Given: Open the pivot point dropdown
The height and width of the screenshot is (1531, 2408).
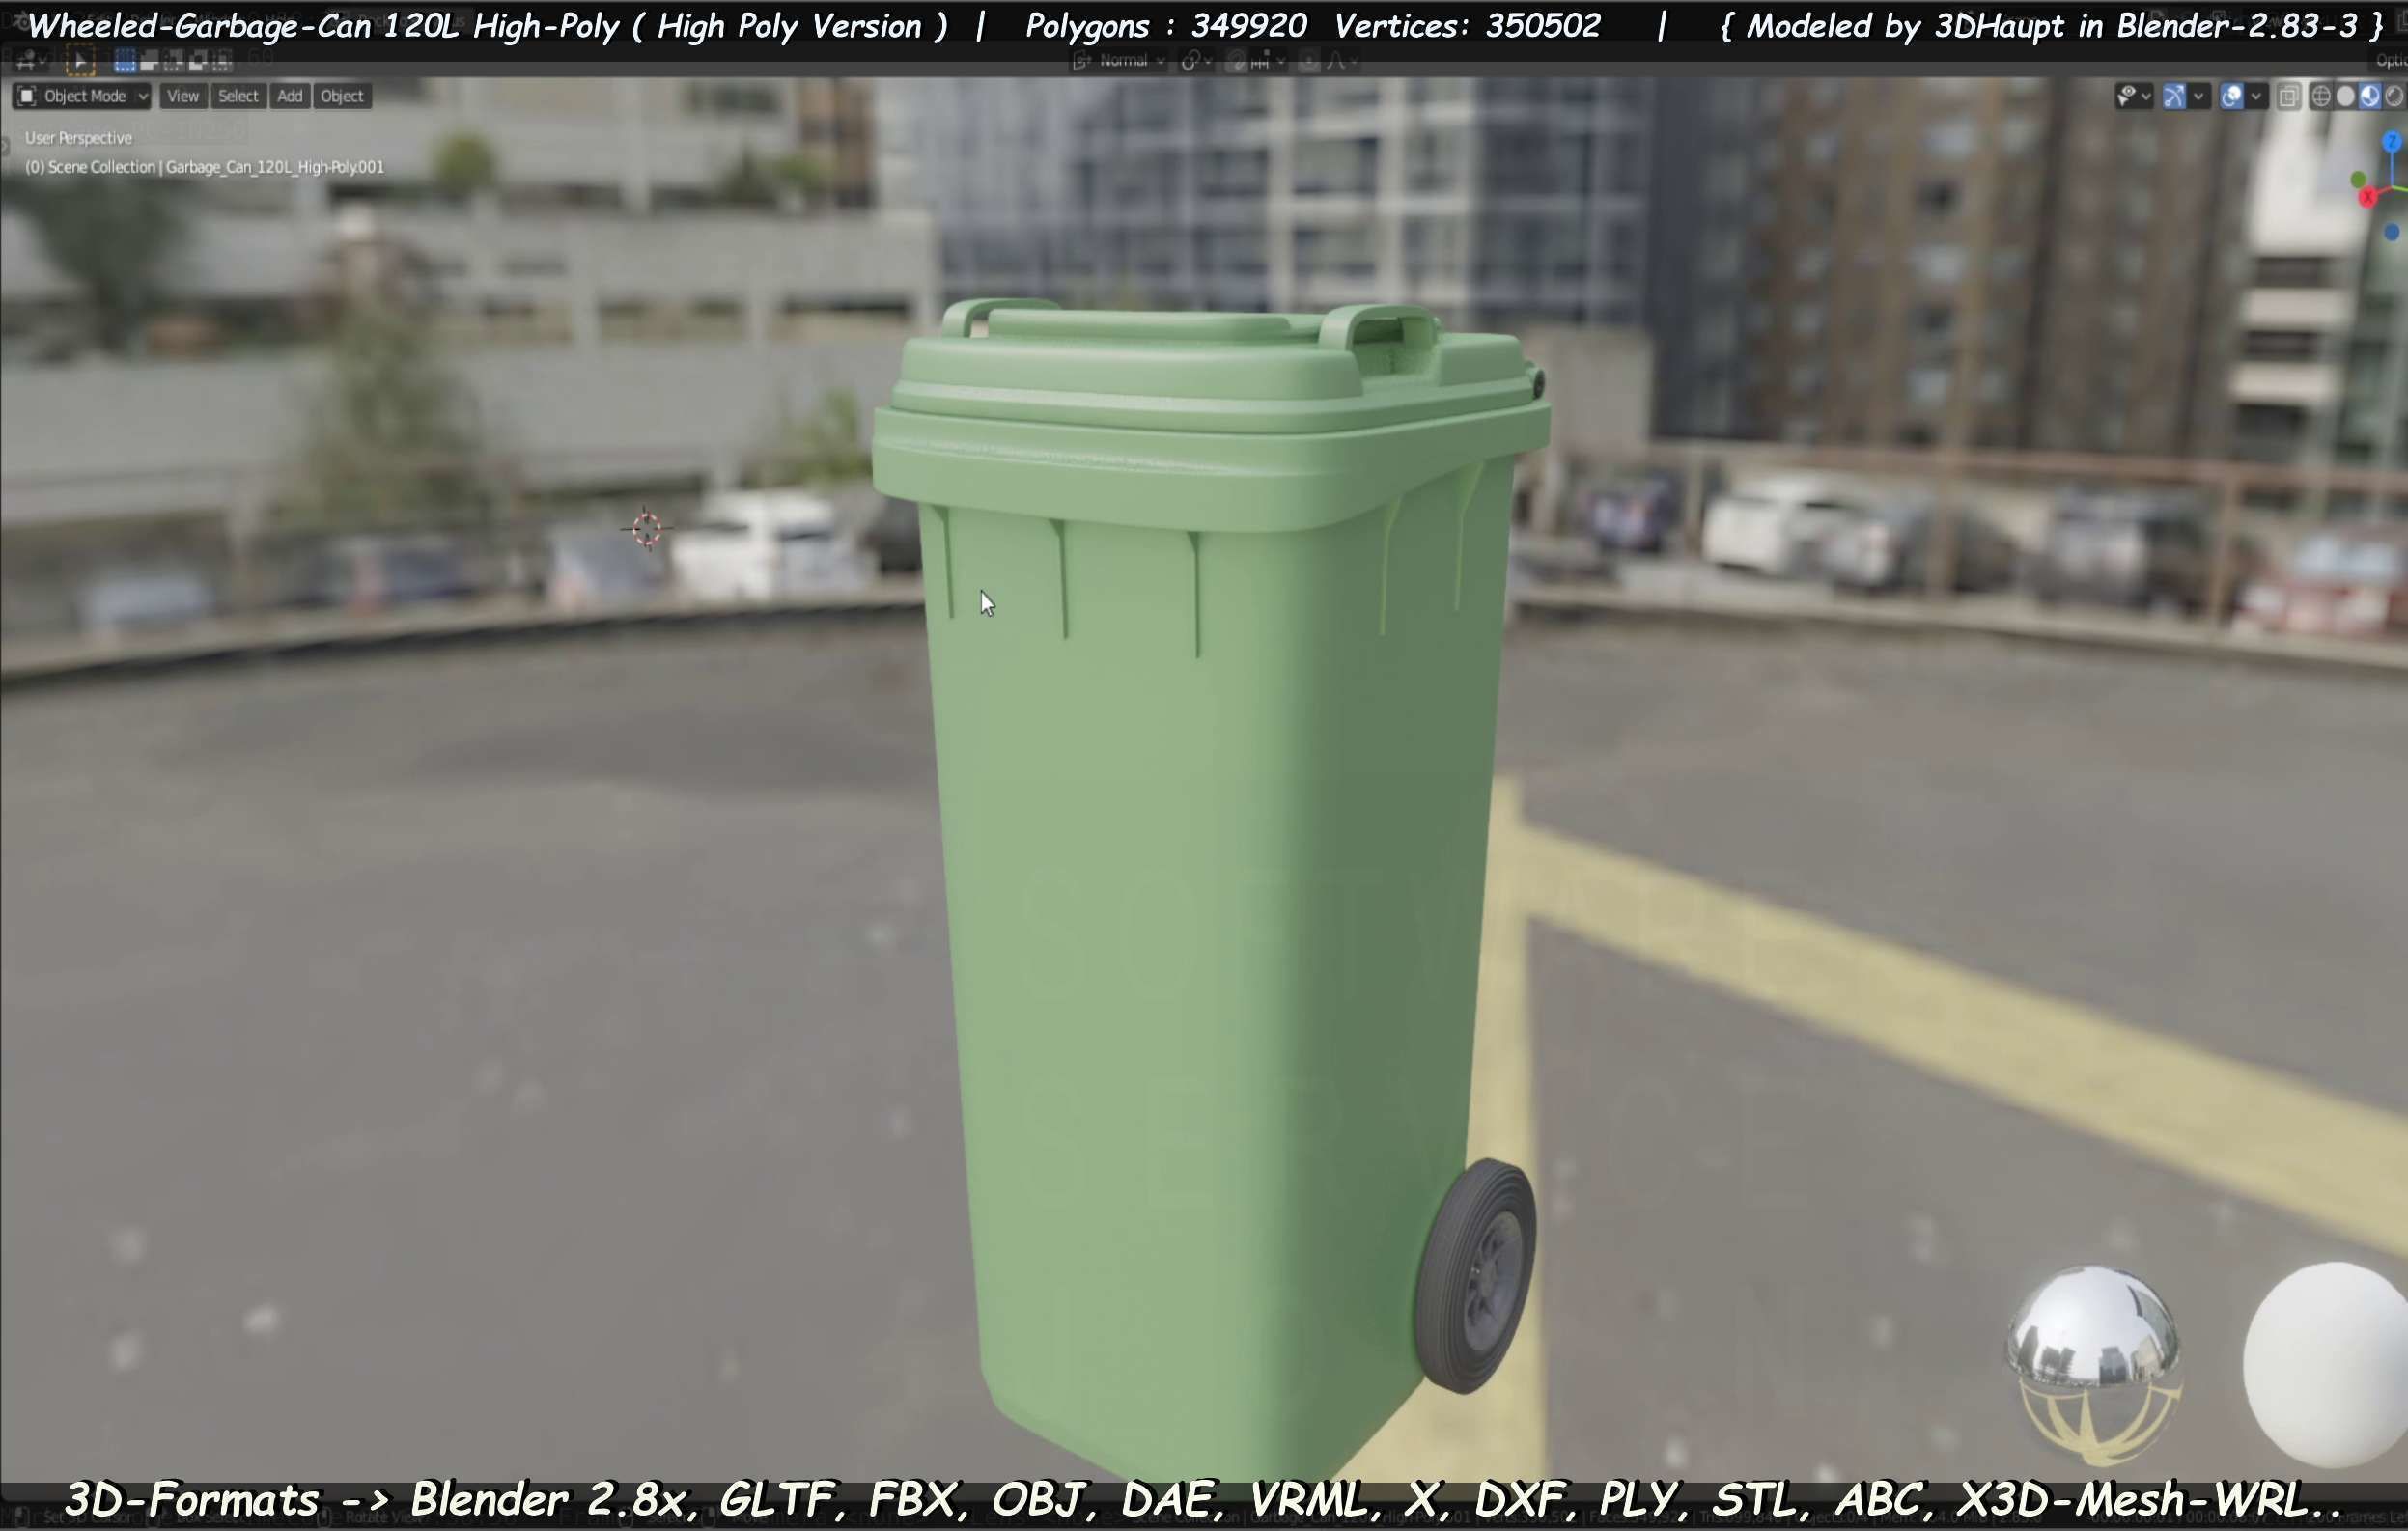Looking at the screenshot, I should [x=1196, y=61].
